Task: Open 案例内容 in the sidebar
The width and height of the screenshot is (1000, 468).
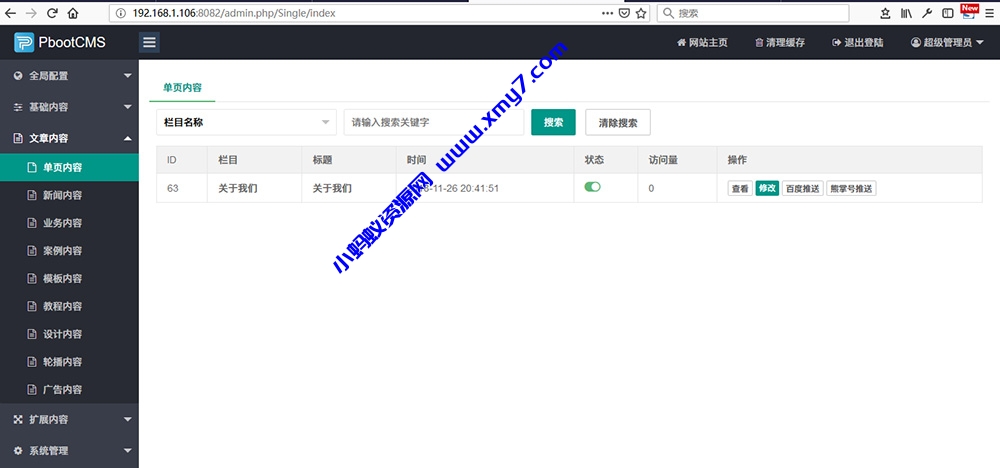Action: [69, 251]
